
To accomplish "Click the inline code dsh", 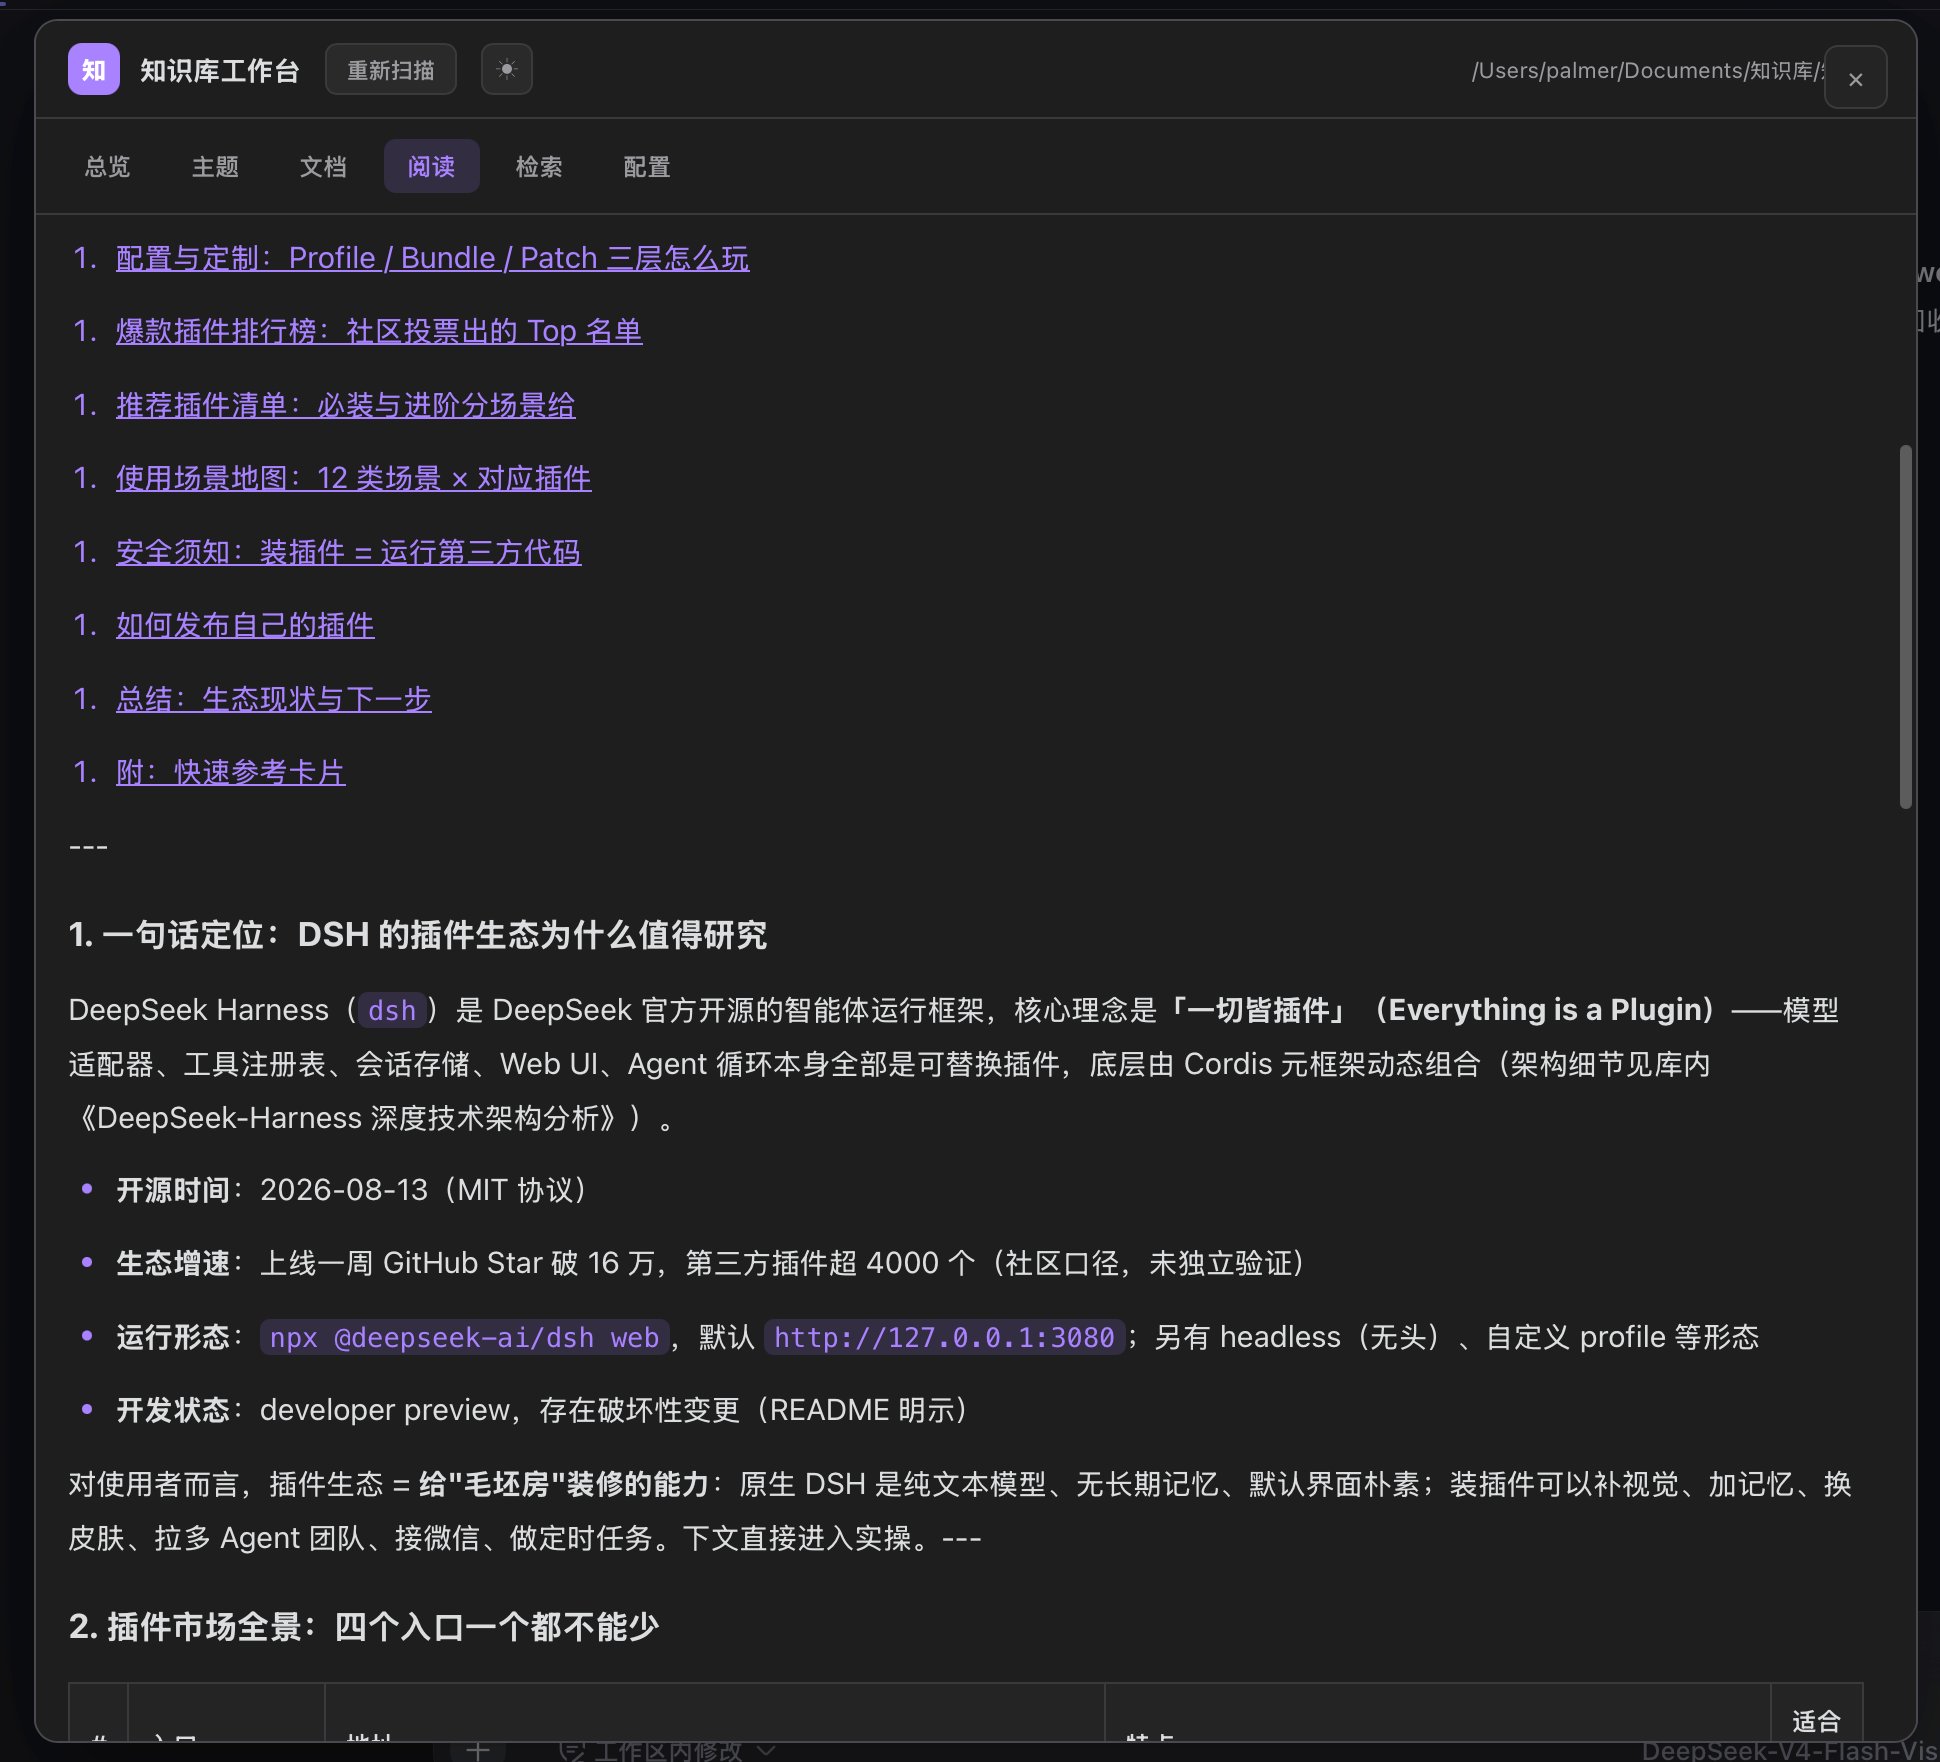I will pyautogui.click(x=392, y=1010).
